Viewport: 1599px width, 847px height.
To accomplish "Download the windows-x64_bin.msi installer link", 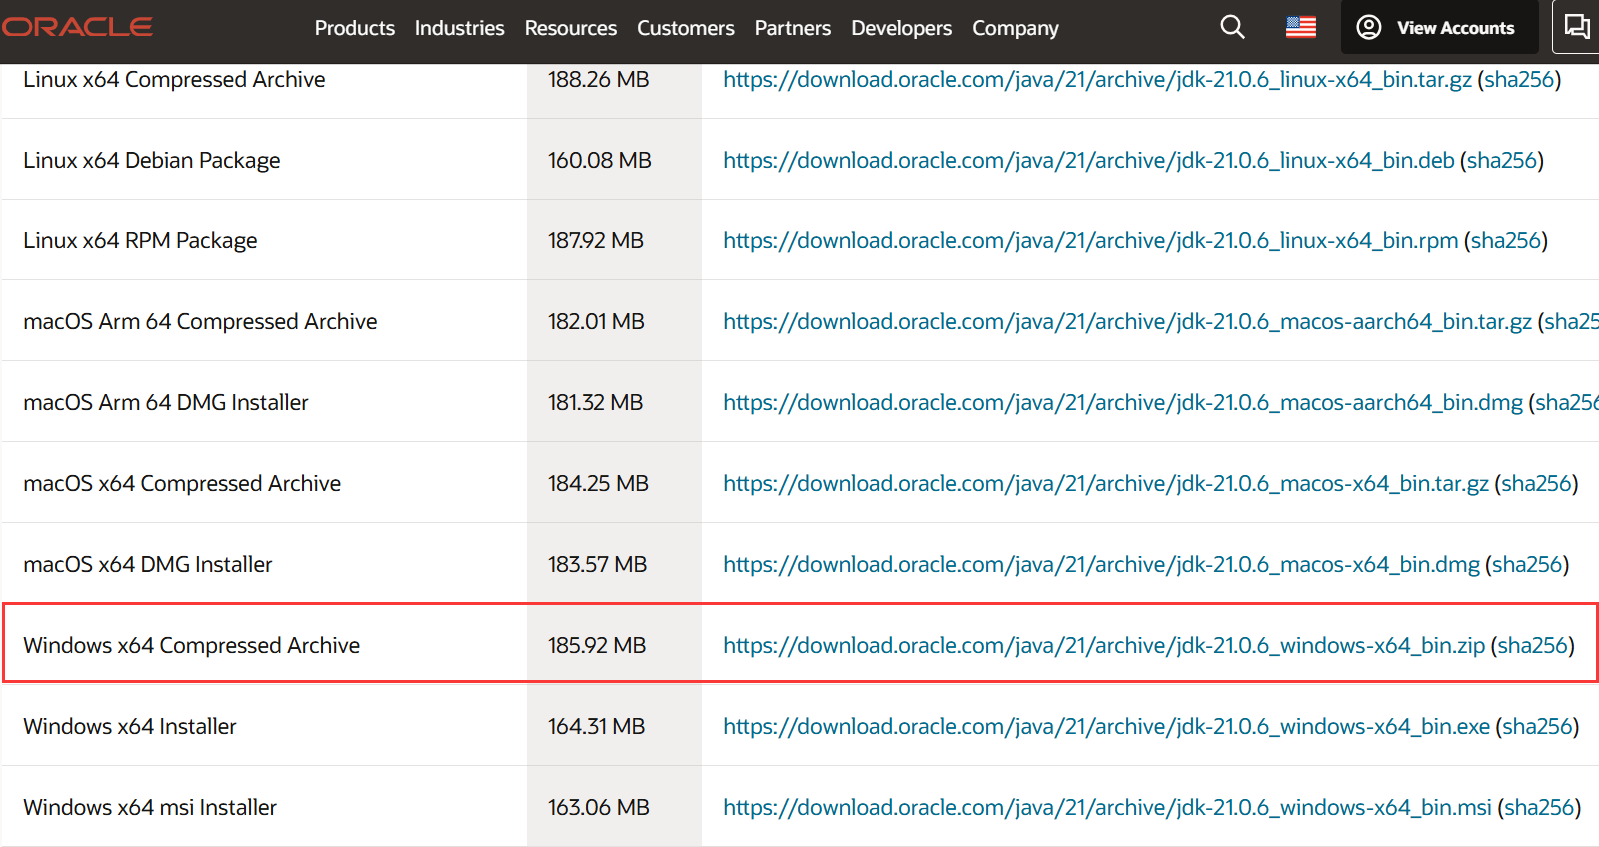I will [1107, 807].
